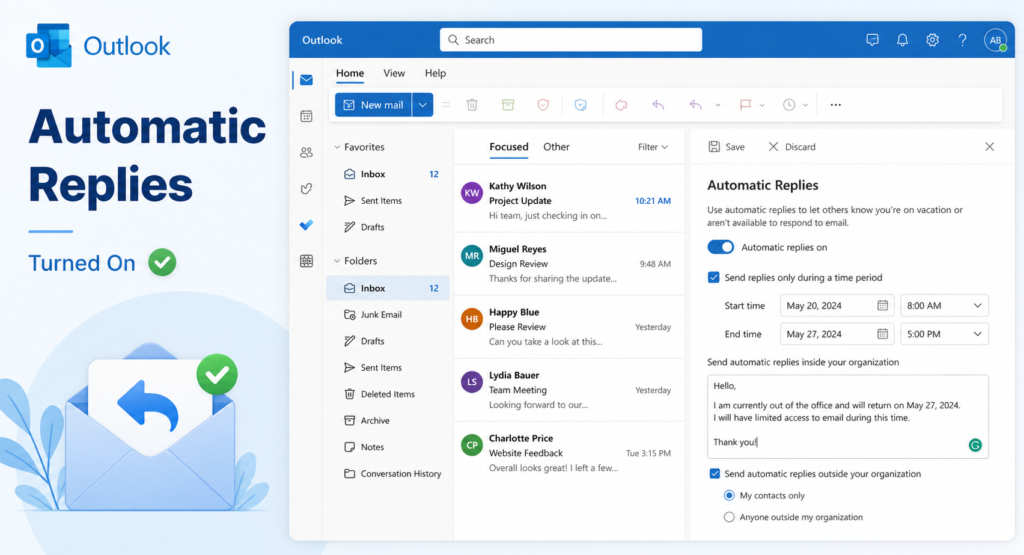
Task: Collapse the Favorites section
Action: click(337, 147)
